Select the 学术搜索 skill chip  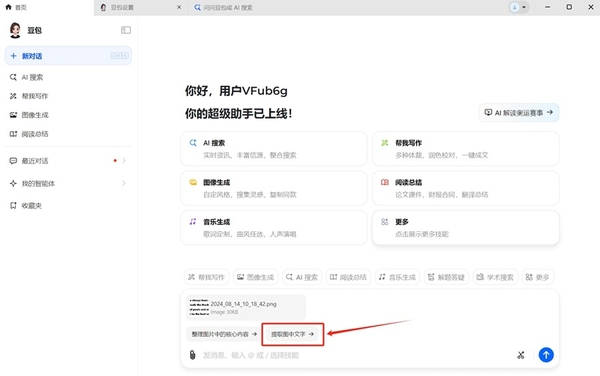coord(496,277)
